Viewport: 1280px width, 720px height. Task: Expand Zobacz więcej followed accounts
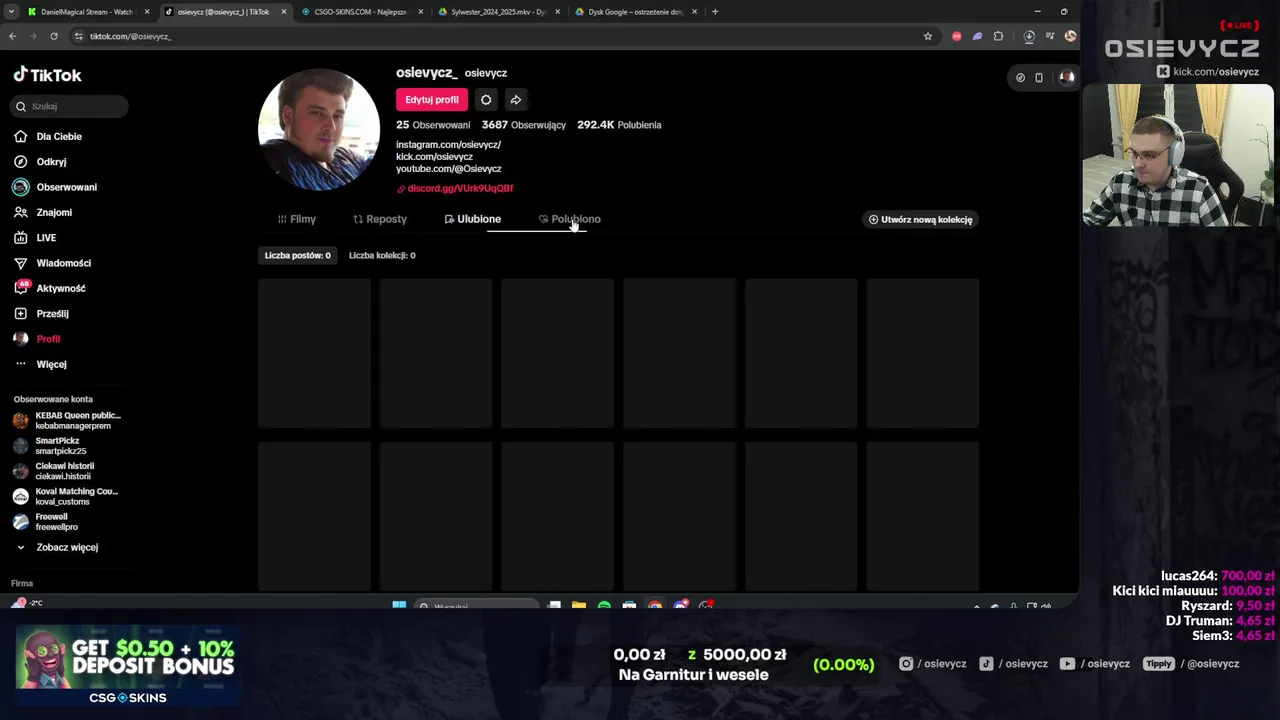pyautogui.click(x=58, y=548)
